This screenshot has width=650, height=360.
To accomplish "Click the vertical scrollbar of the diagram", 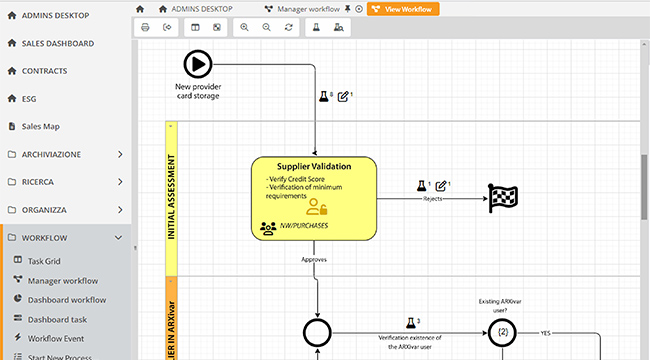I will [644, 187].
